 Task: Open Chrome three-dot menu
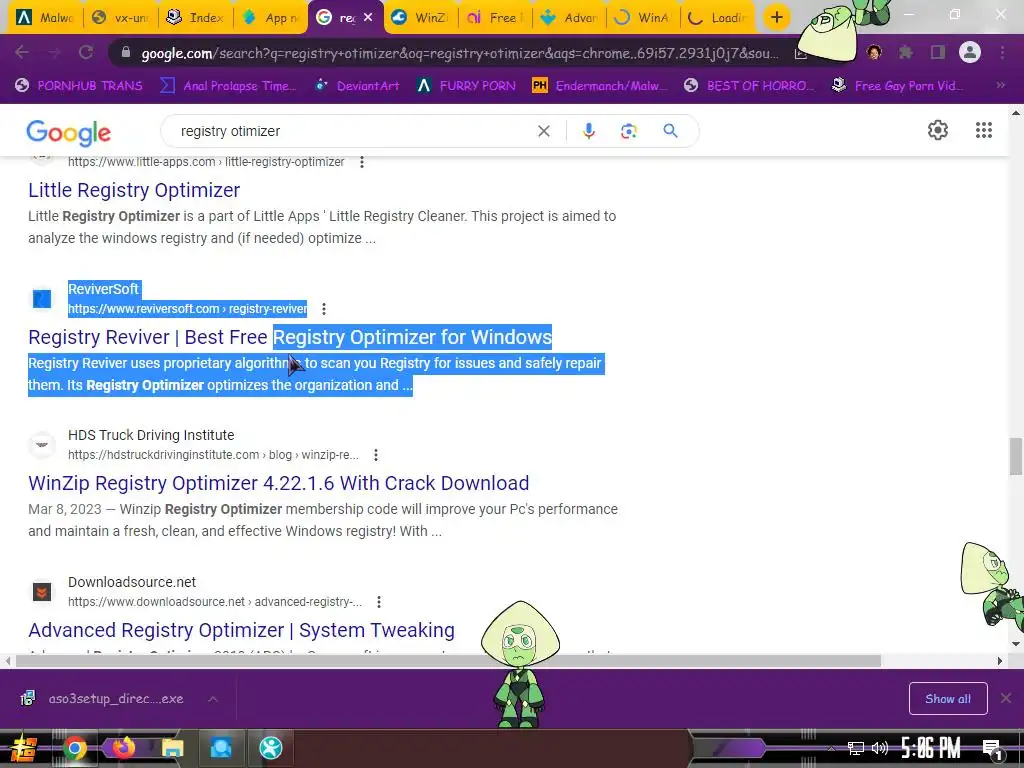pos(1002,52)
